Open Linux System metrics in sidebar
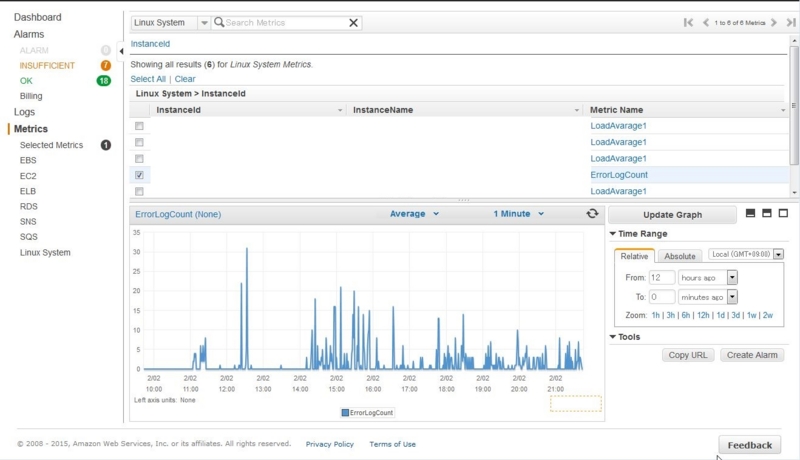Image resolution: width=800 pixels, height=460 pixels. click(x=45, y=252)
